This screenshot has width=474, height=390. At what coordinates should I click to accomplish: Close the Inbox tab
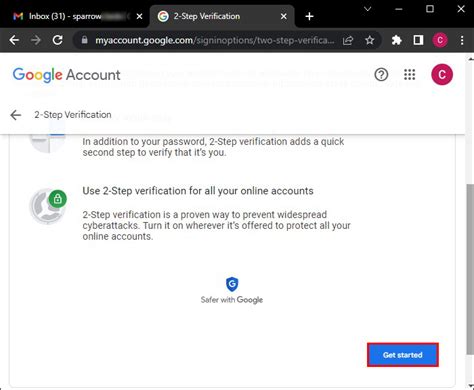tap(140, 16)
